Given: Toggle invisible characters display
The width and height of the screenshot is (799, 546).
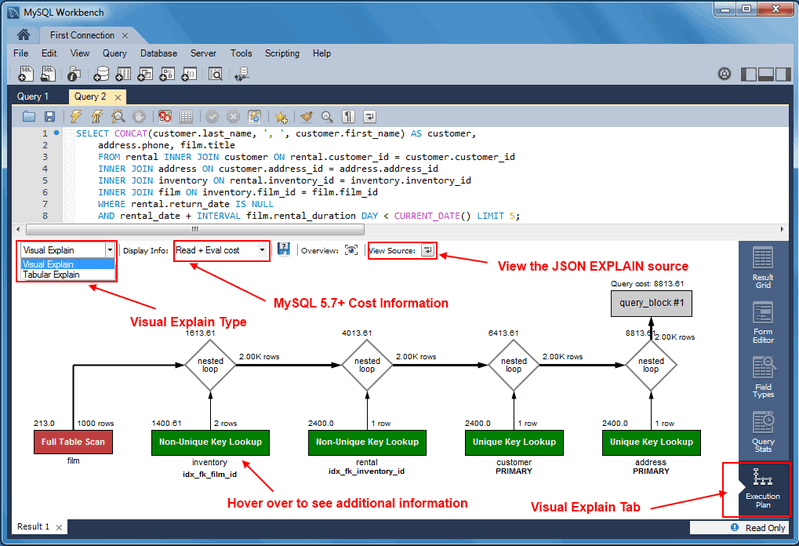Looking at the screenshot, I should (x=348, y=117).
